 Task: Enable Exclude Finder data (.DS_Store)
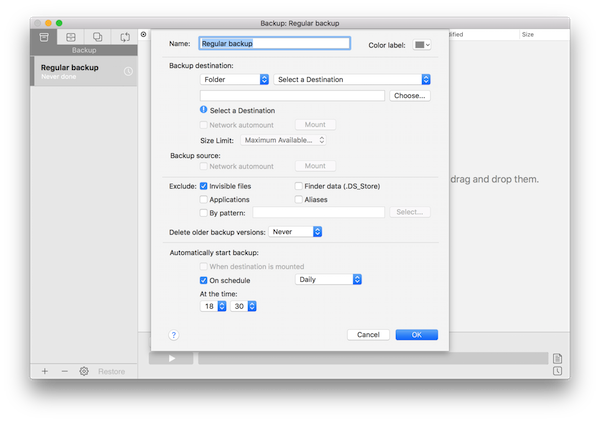[x=298, y=186]
